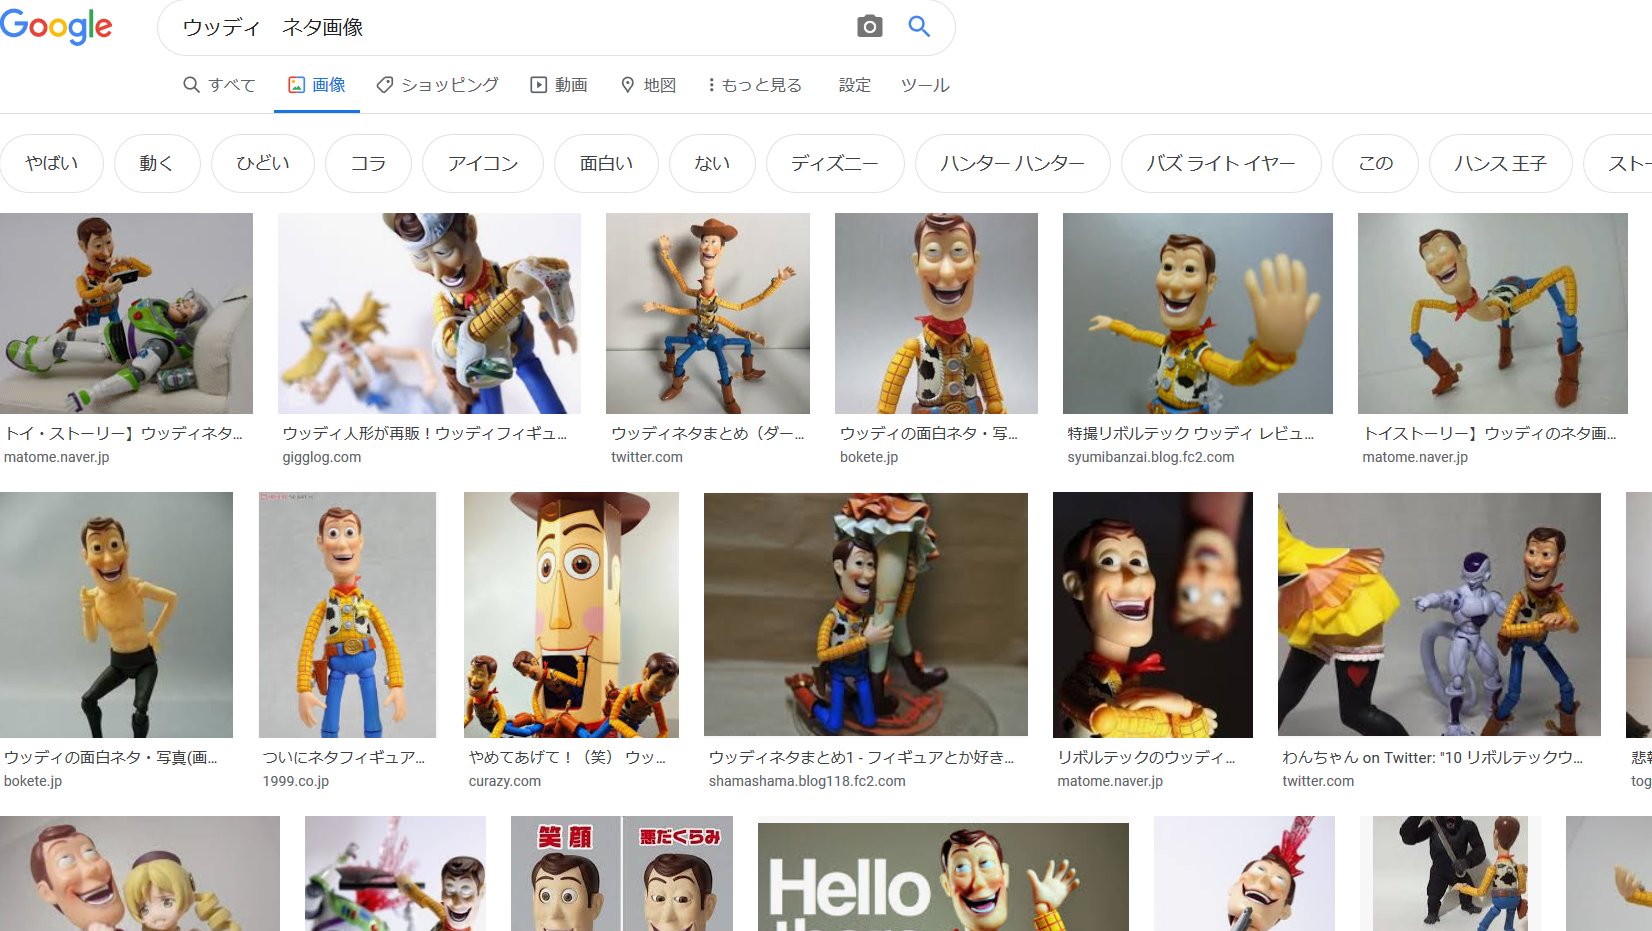Viewport: 1652px width, 931px height.
Task: Click the 1999.co.jp source text
Action: [x=296, y=781]
